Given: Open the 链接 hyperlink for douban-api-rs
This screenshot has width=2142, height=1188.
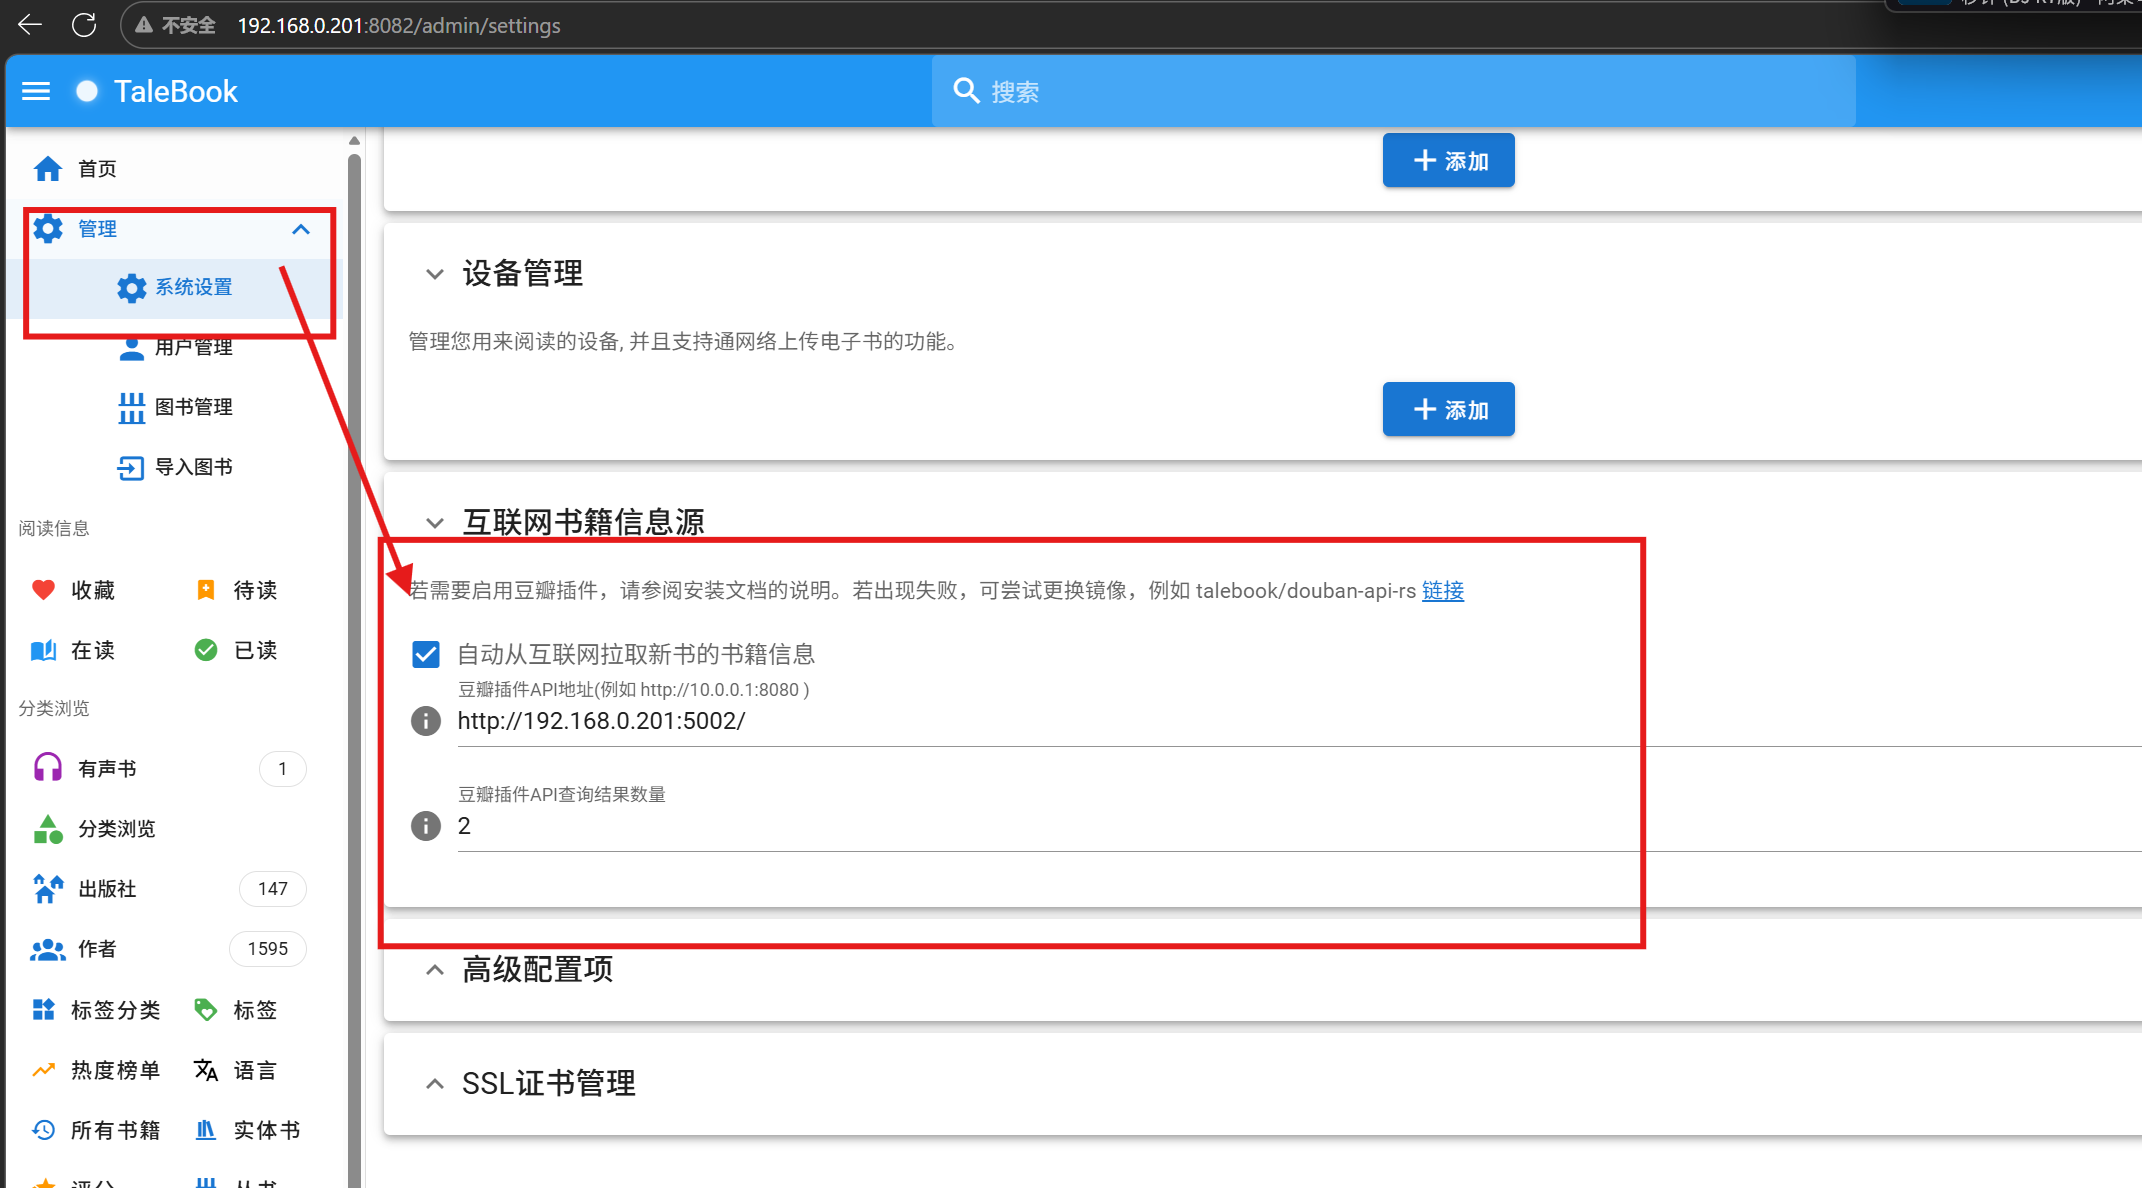Looking at the screenshot, I should [x=1442, y=591].
